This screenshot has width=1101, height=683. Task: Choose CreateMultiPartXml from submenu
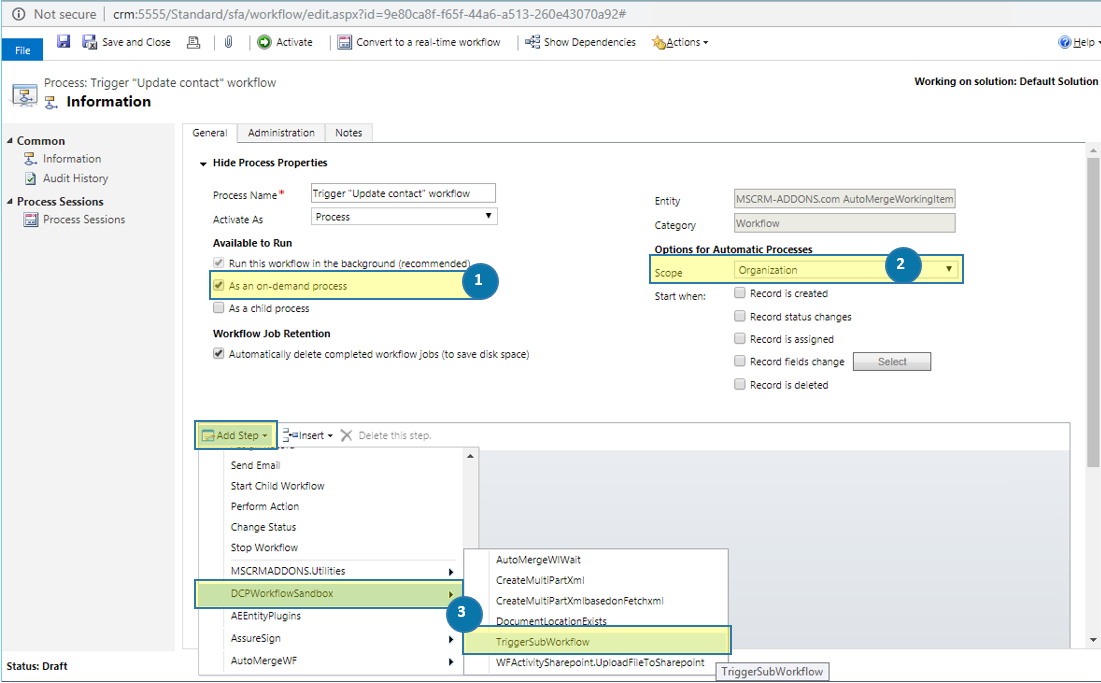[x=540, y=580]
